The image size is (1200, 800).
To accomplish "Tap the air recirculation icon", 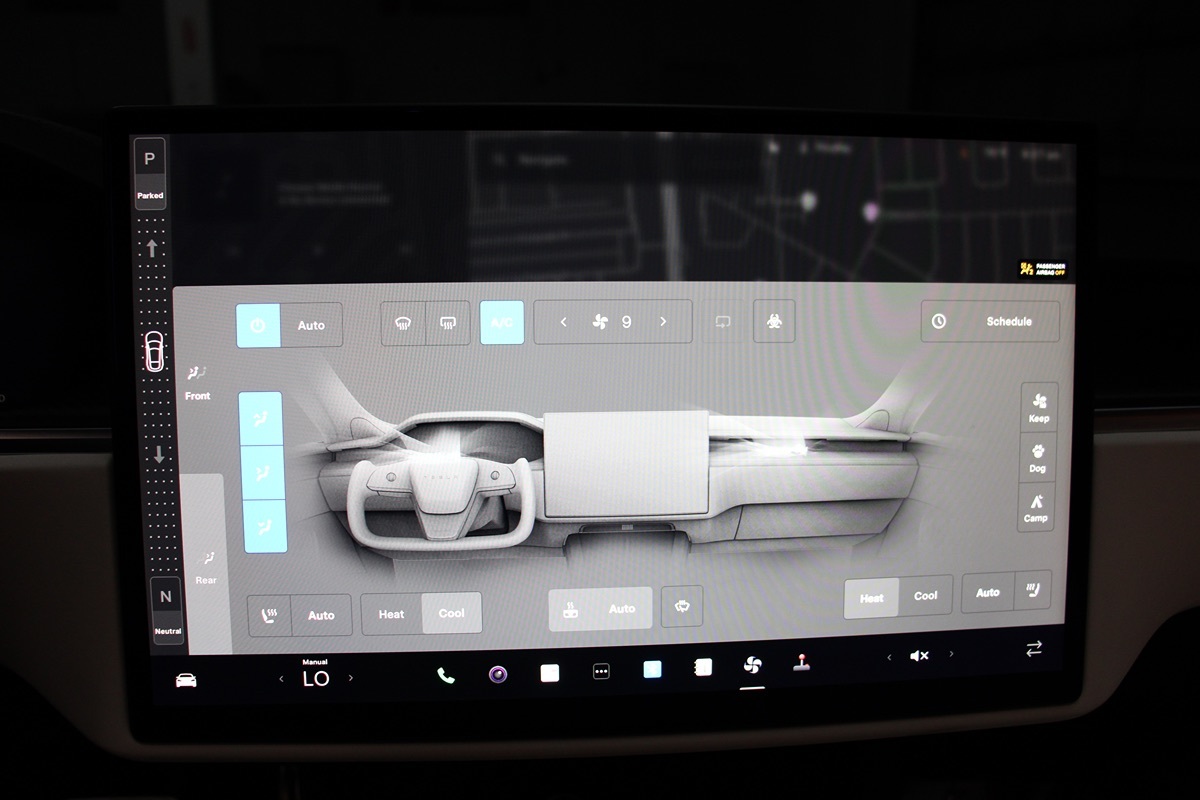I will point(722,322).
